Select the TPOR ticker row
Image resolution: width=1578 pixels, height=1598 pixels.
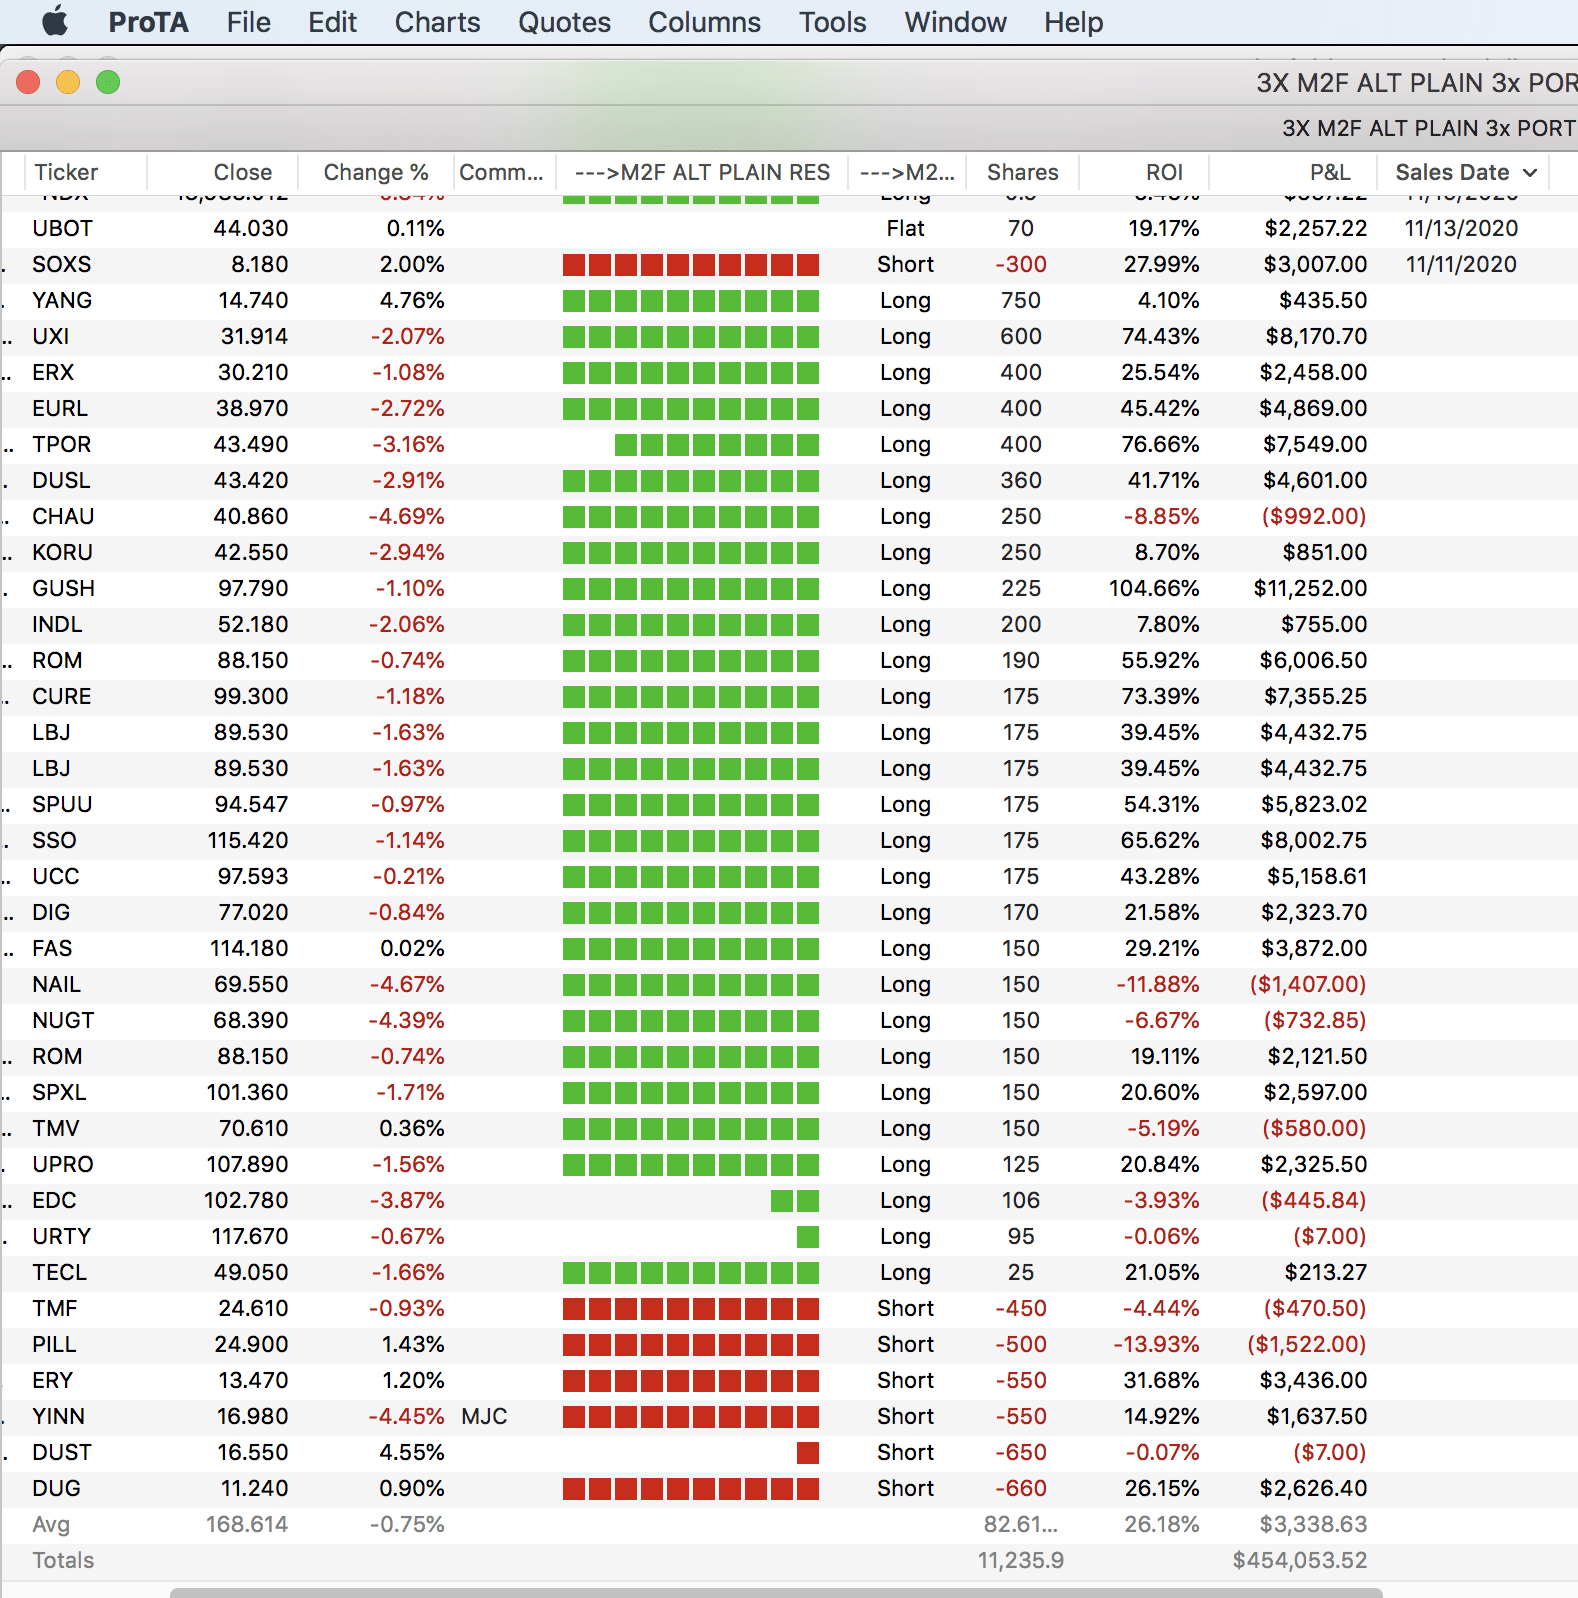coord(61,444)
